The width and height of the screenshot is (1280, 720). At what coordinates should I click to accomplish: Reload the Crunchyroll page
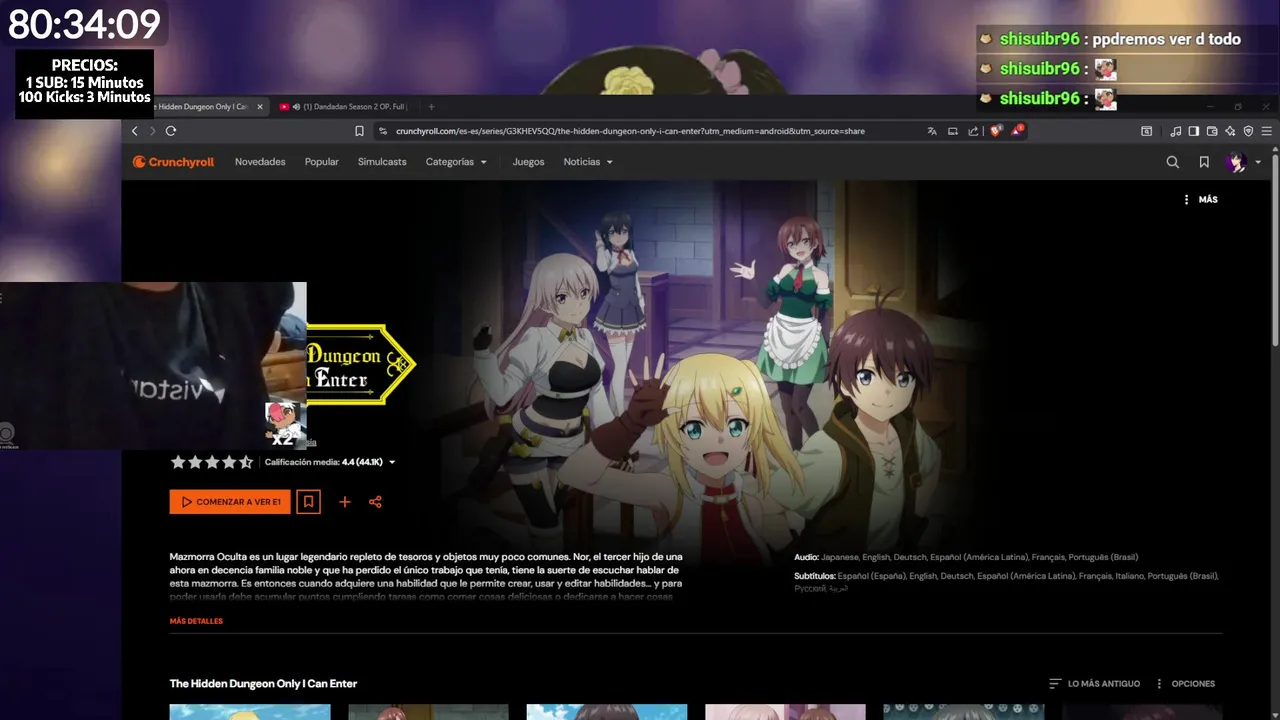(171, 131)
